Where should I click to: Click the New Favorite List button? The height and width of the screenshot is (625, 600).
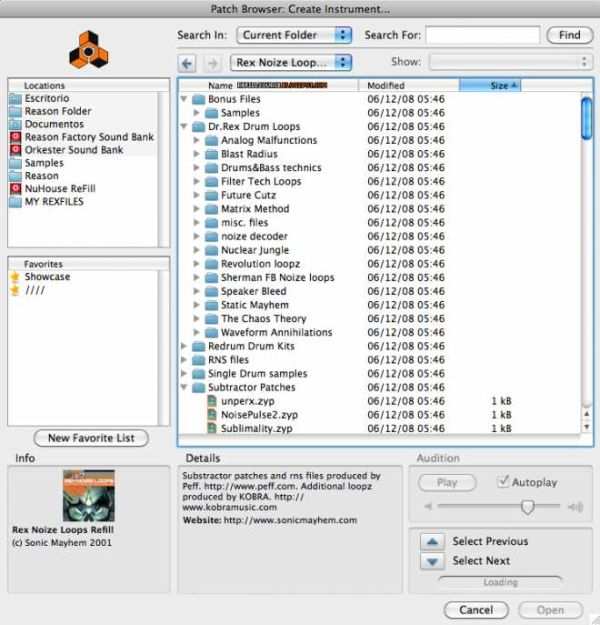(91, 438)
